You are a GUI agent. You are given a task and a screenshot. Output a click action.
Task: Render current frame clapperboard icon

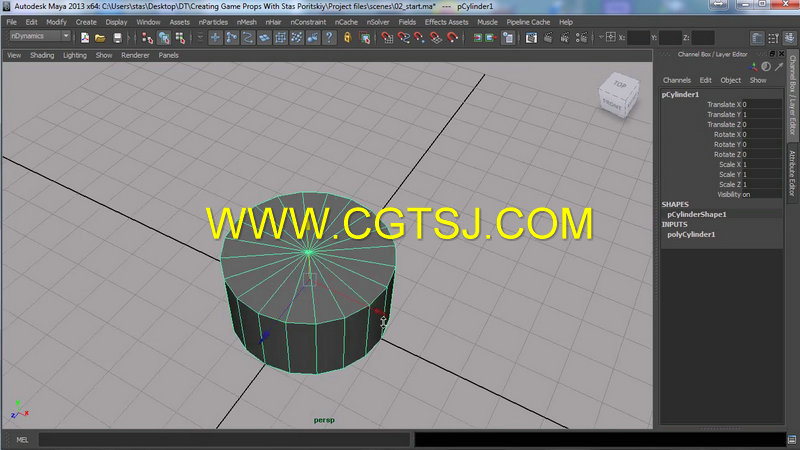coord(548,38)
